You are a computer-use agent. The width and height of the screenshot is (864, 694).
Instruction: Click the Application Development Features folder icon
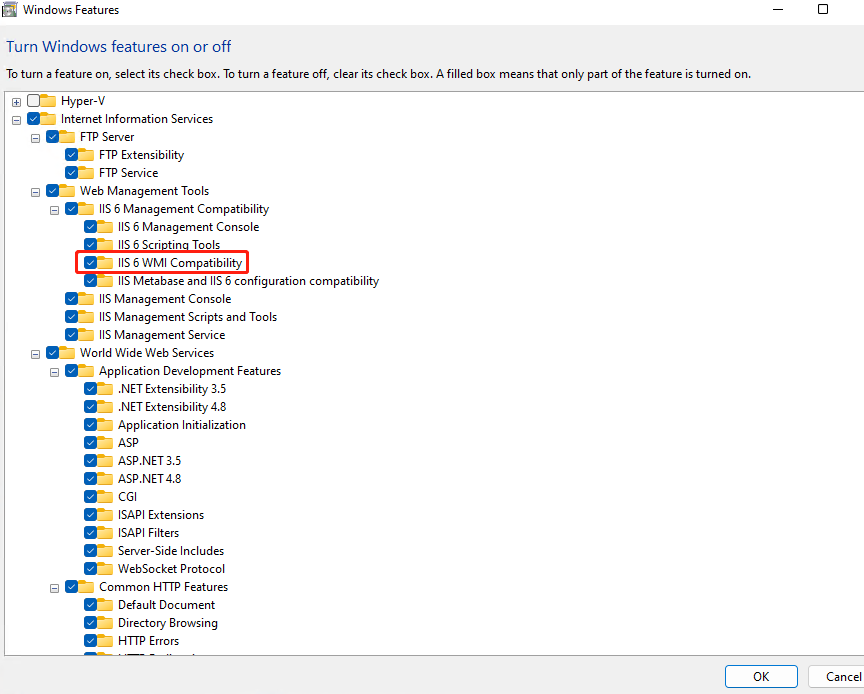(86, 371)
